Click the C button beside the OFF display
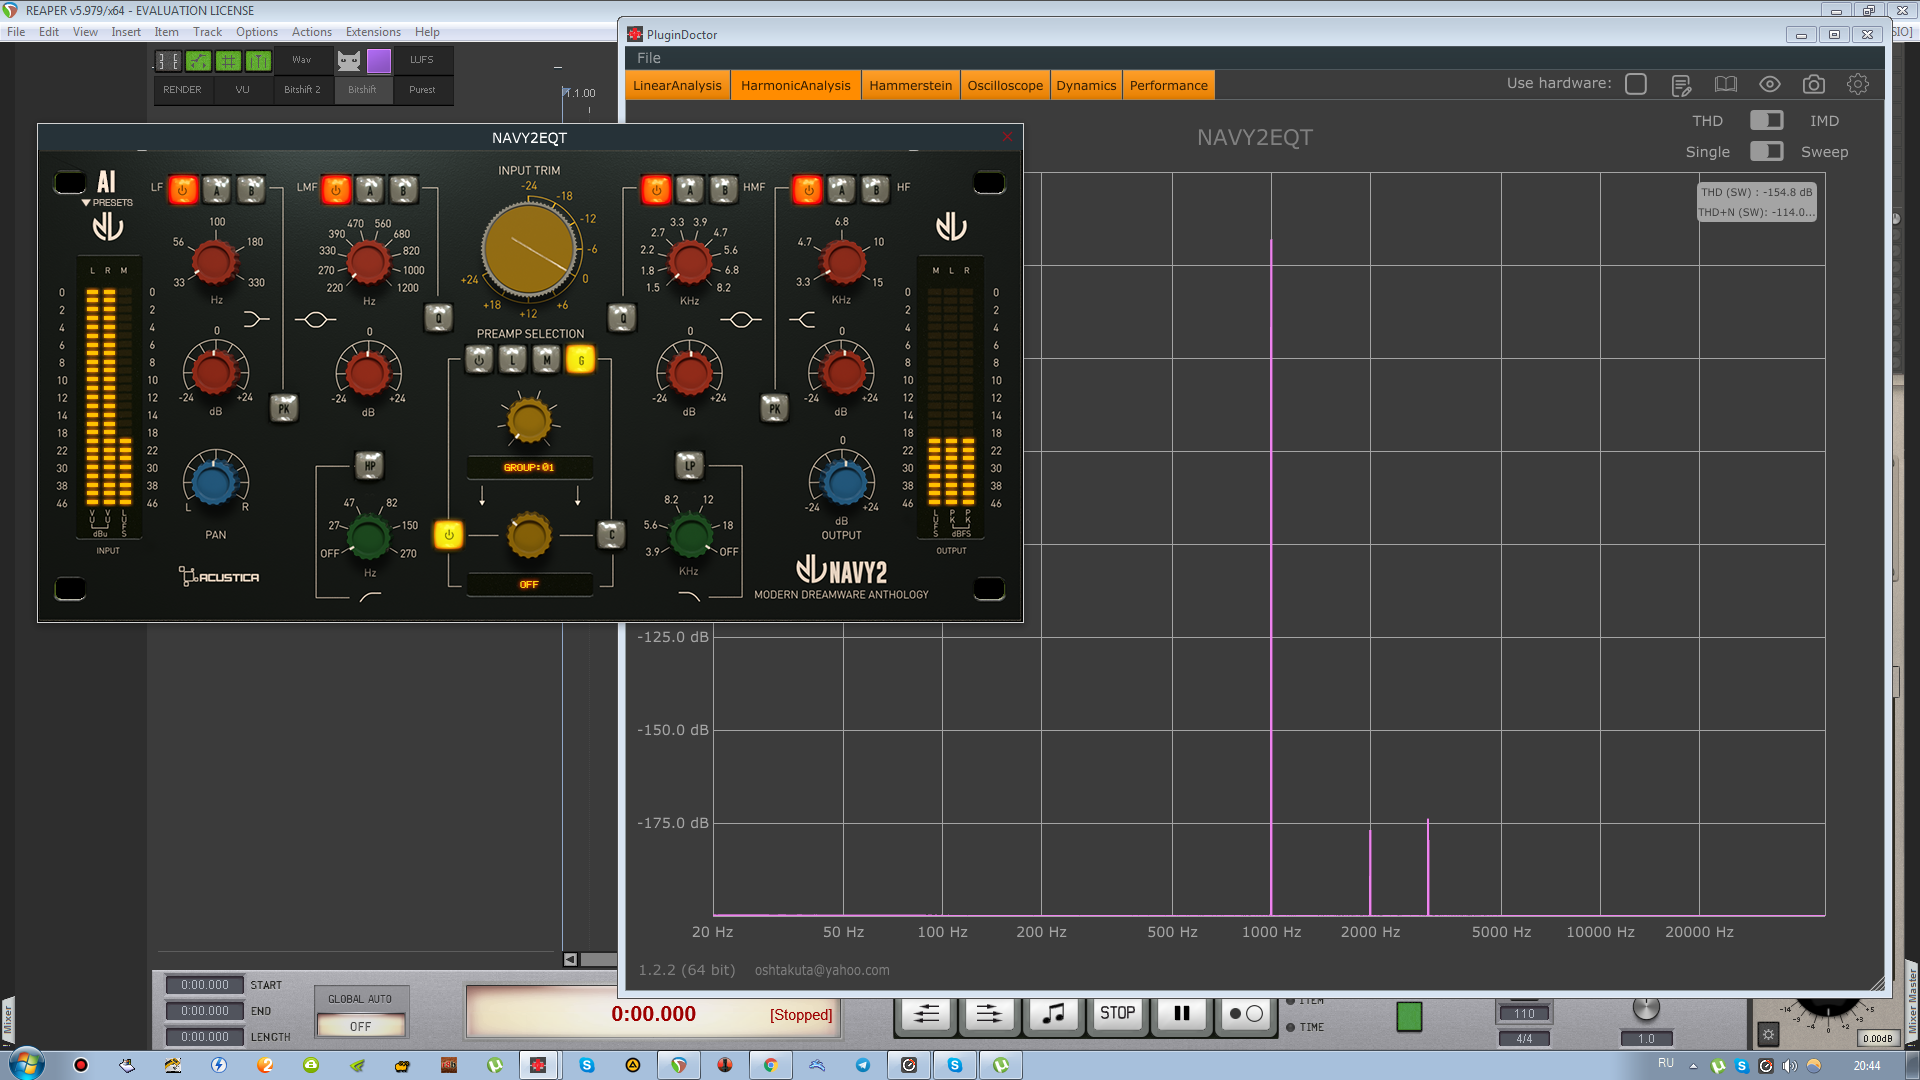 point(611,535)
